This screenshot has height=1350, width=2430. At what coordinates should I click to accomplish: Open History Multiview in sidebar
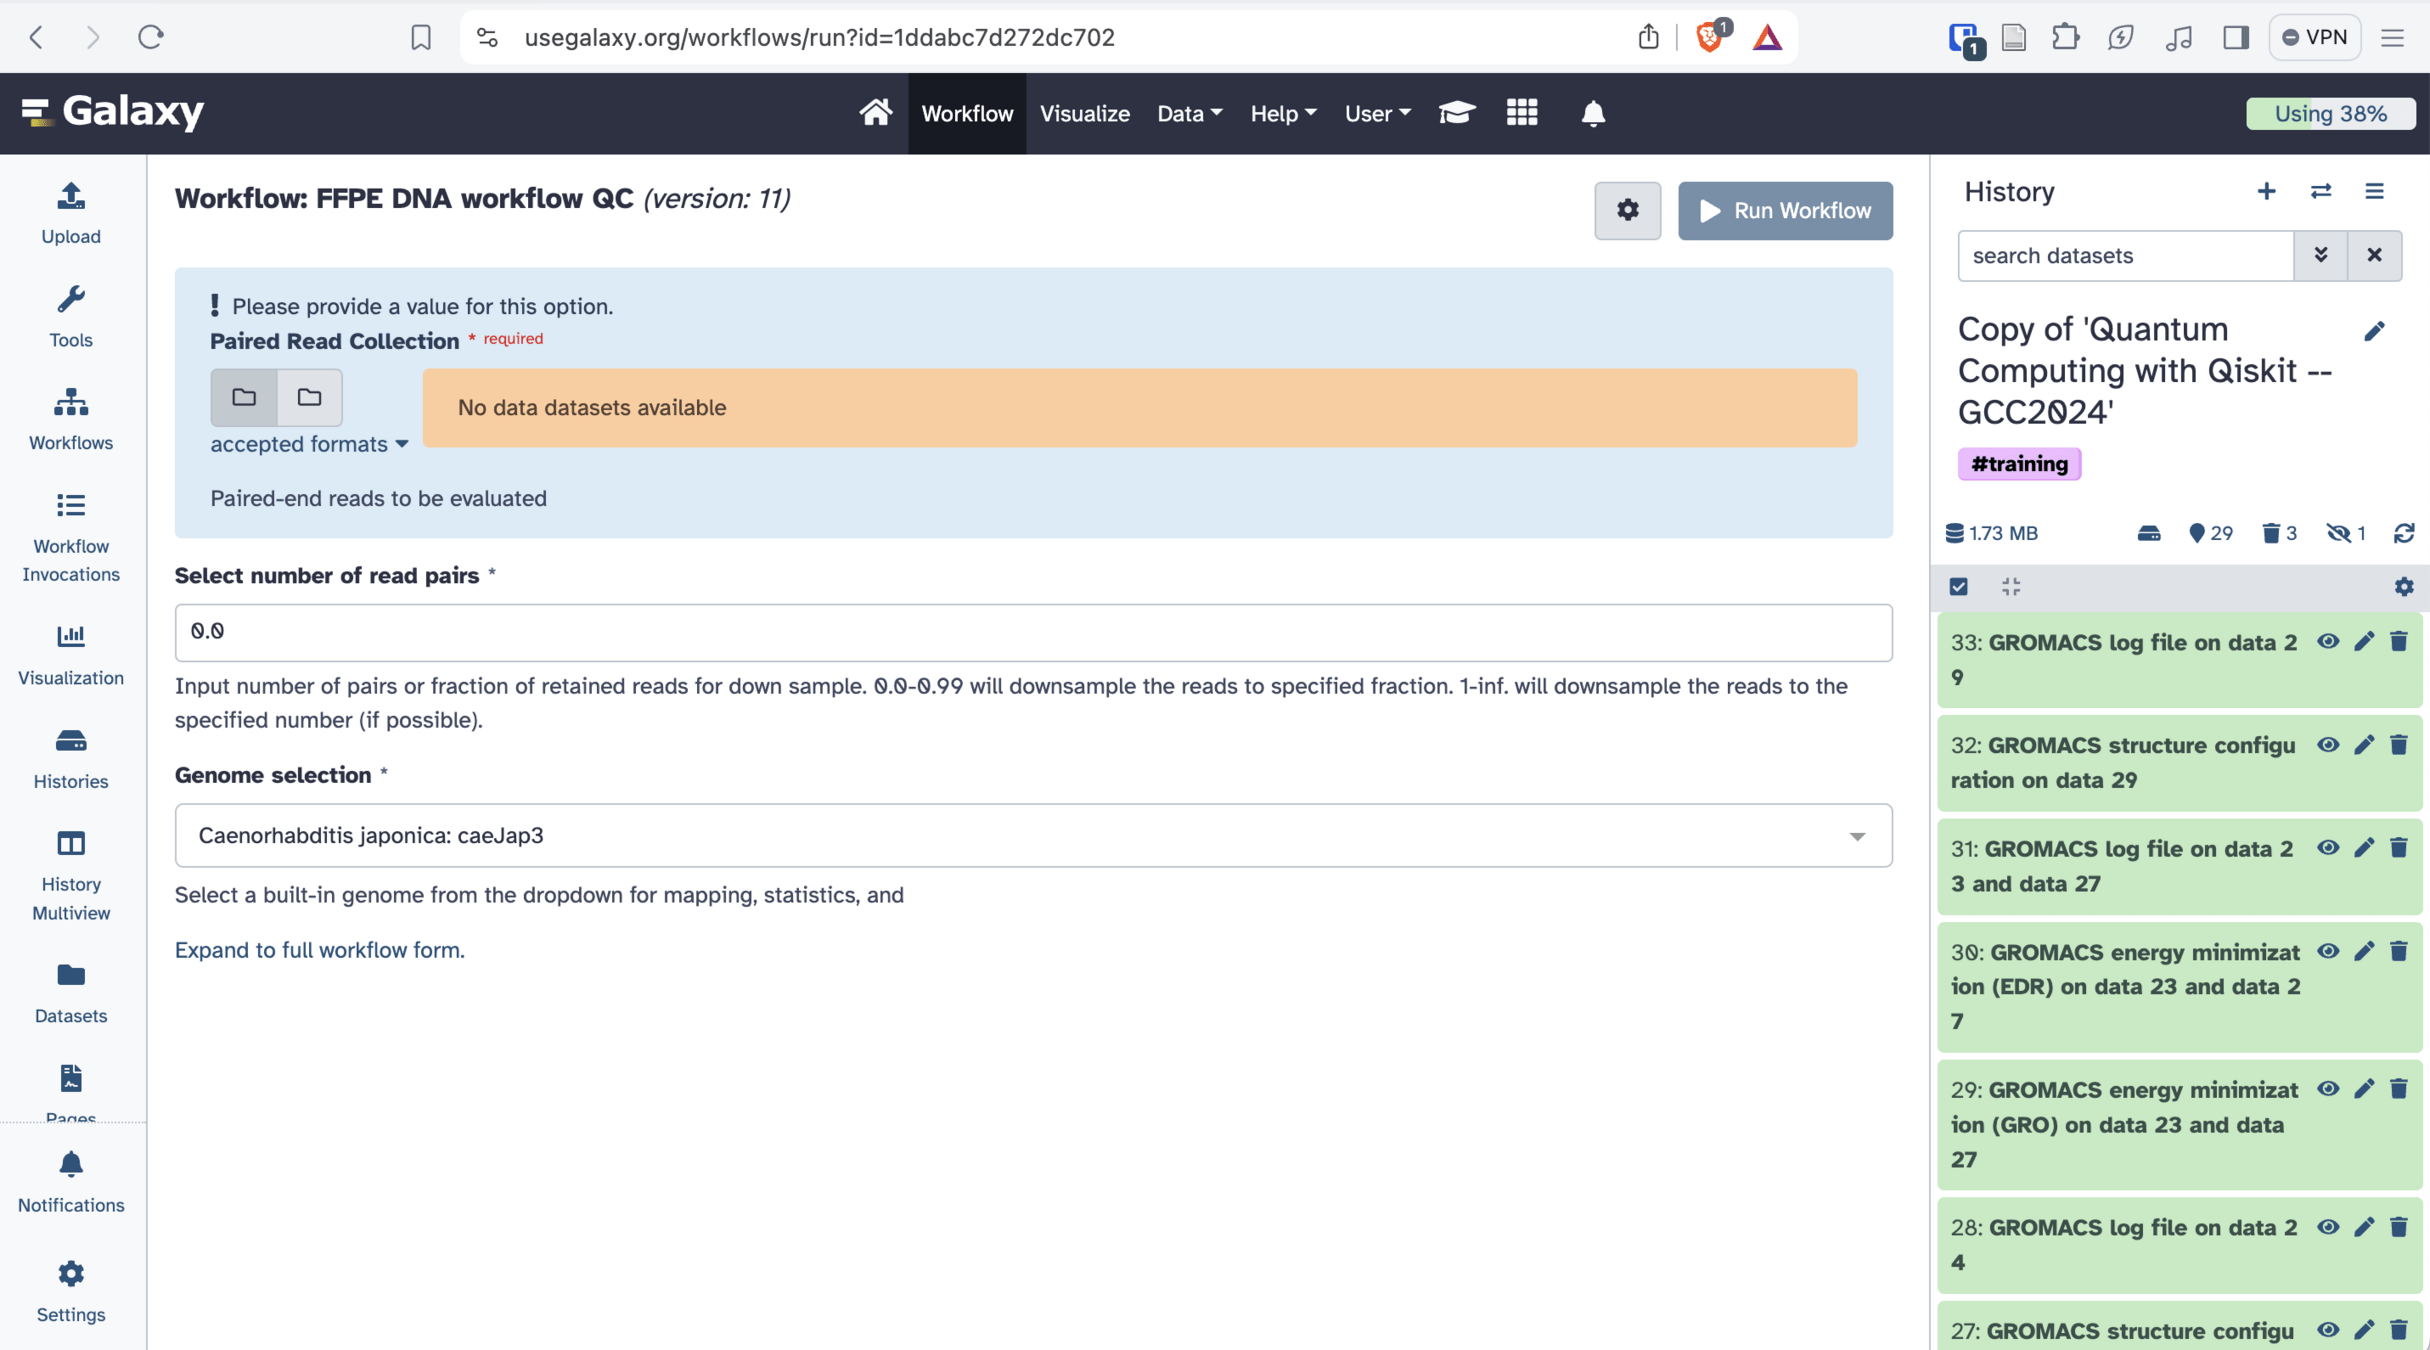(x=70, y=875)
